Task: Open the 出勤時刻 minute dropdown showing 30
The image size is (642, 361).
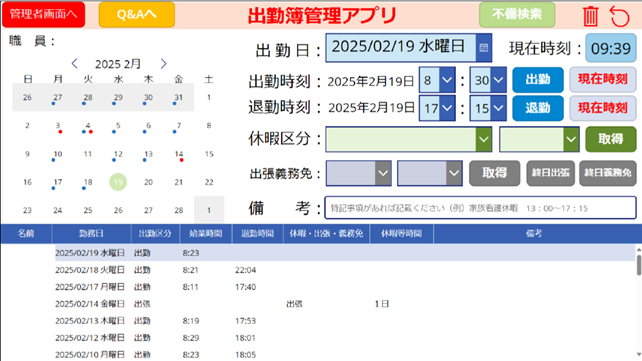Action: [x=488, y=80]
